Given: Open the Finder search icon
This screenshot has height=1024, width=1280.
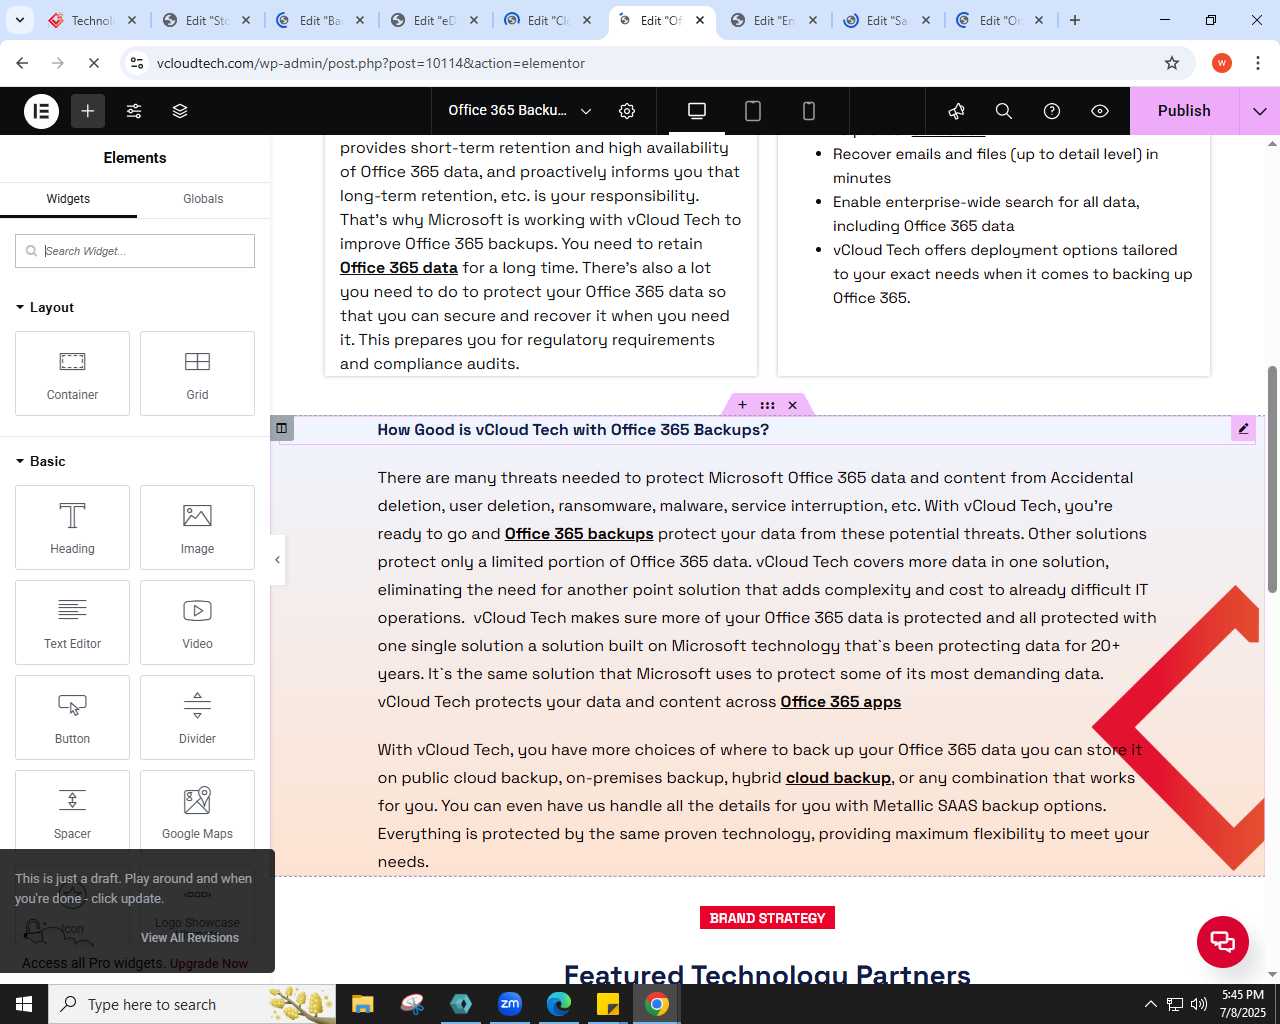Looking at the screenshot, I should (x=1004, y=111).
